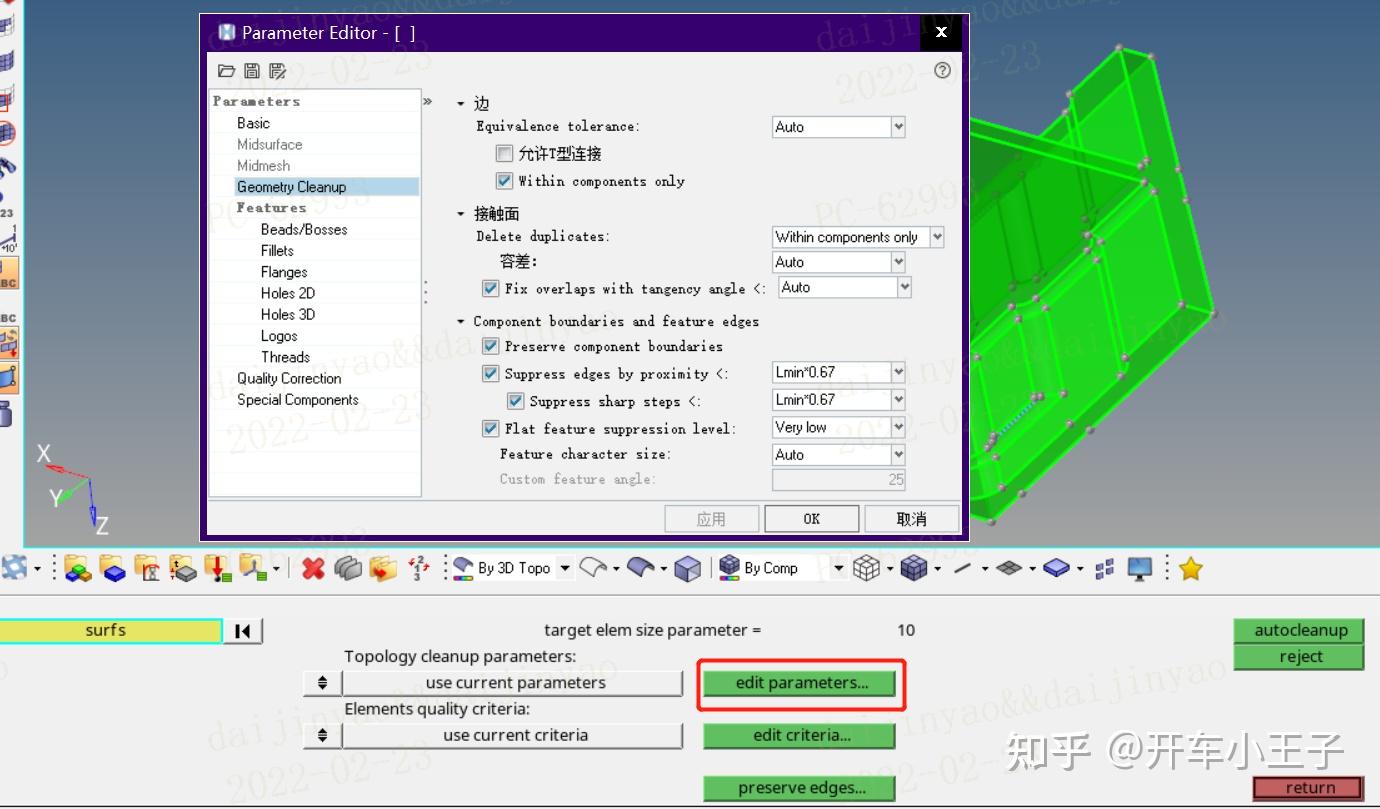Screen dimensions: 1380x809
Task: Click the use current parameters selector
Action: pos(514,683)
